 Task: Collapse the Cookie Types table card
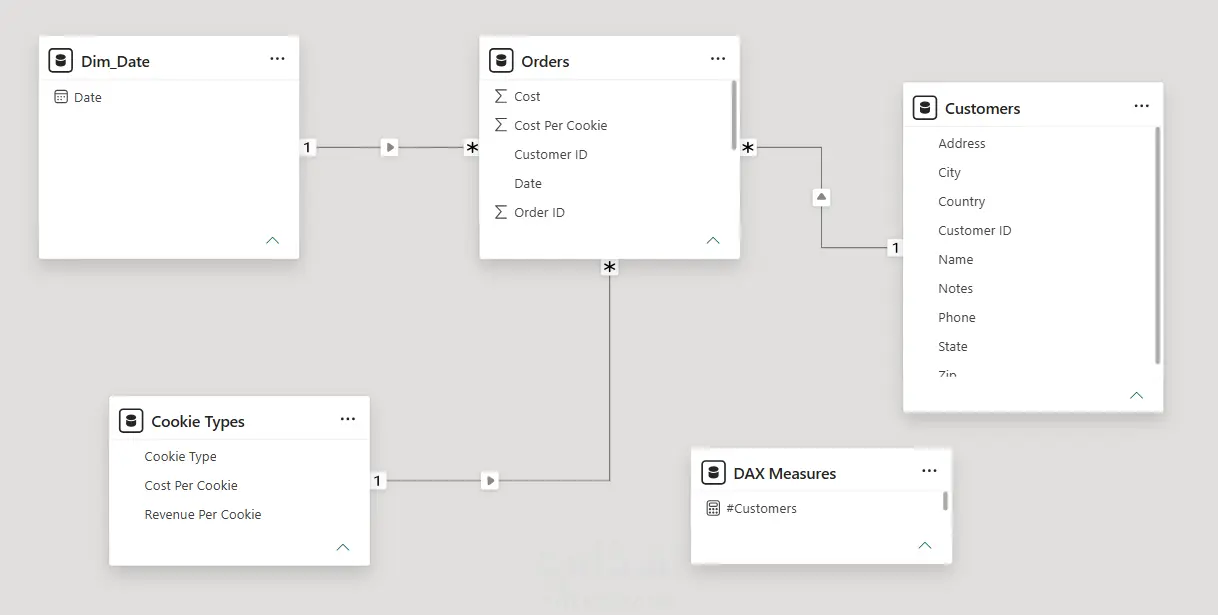(343, 547)
